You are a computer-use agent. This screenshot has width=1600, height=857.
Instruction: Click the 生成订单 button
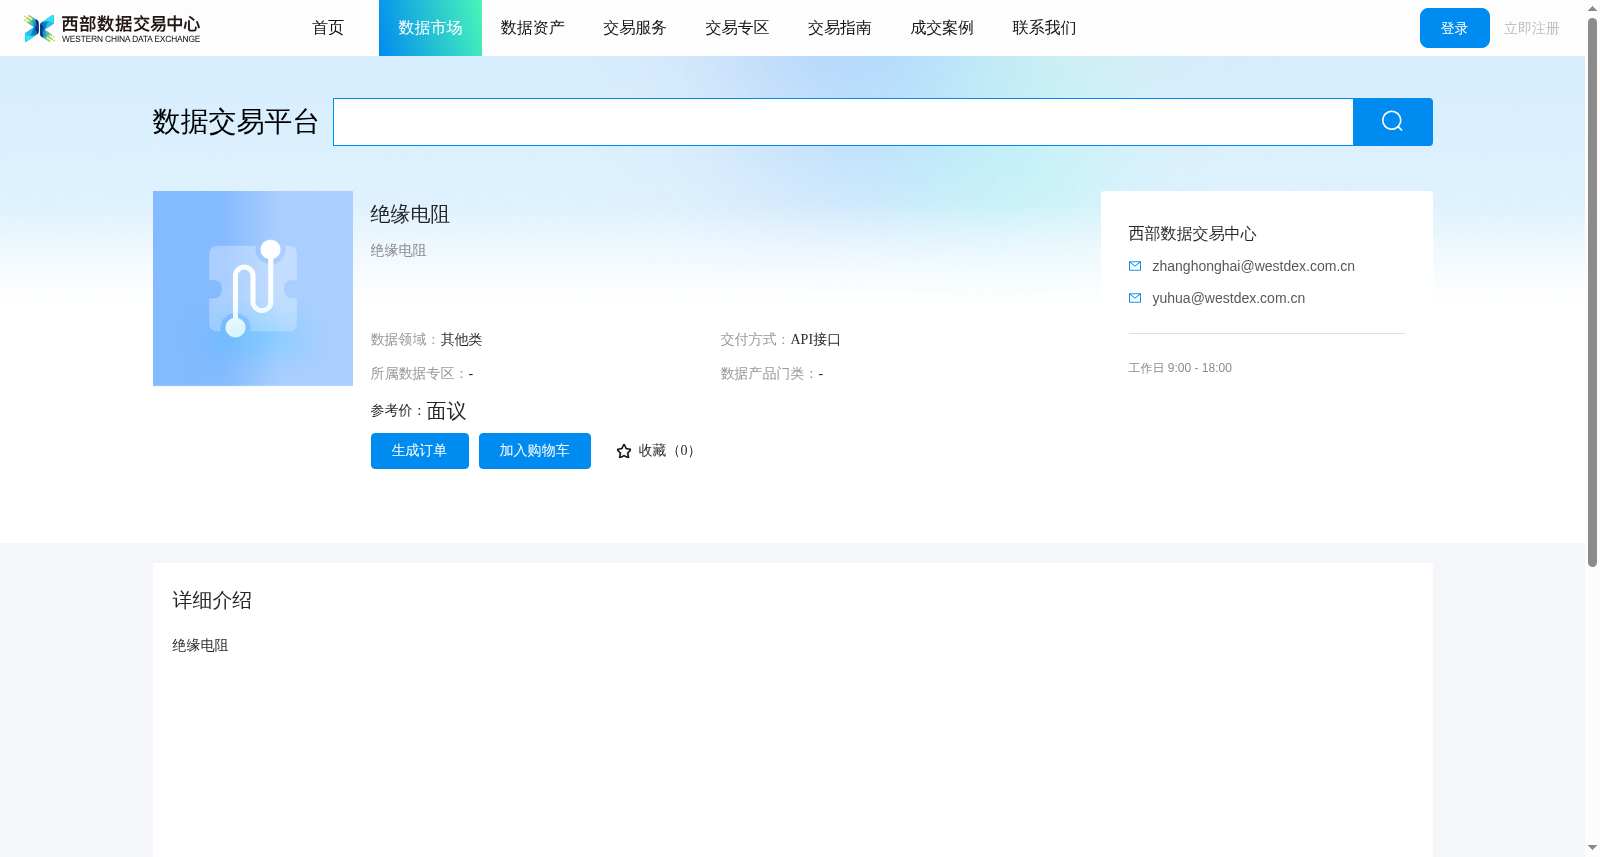pos(420,451)
